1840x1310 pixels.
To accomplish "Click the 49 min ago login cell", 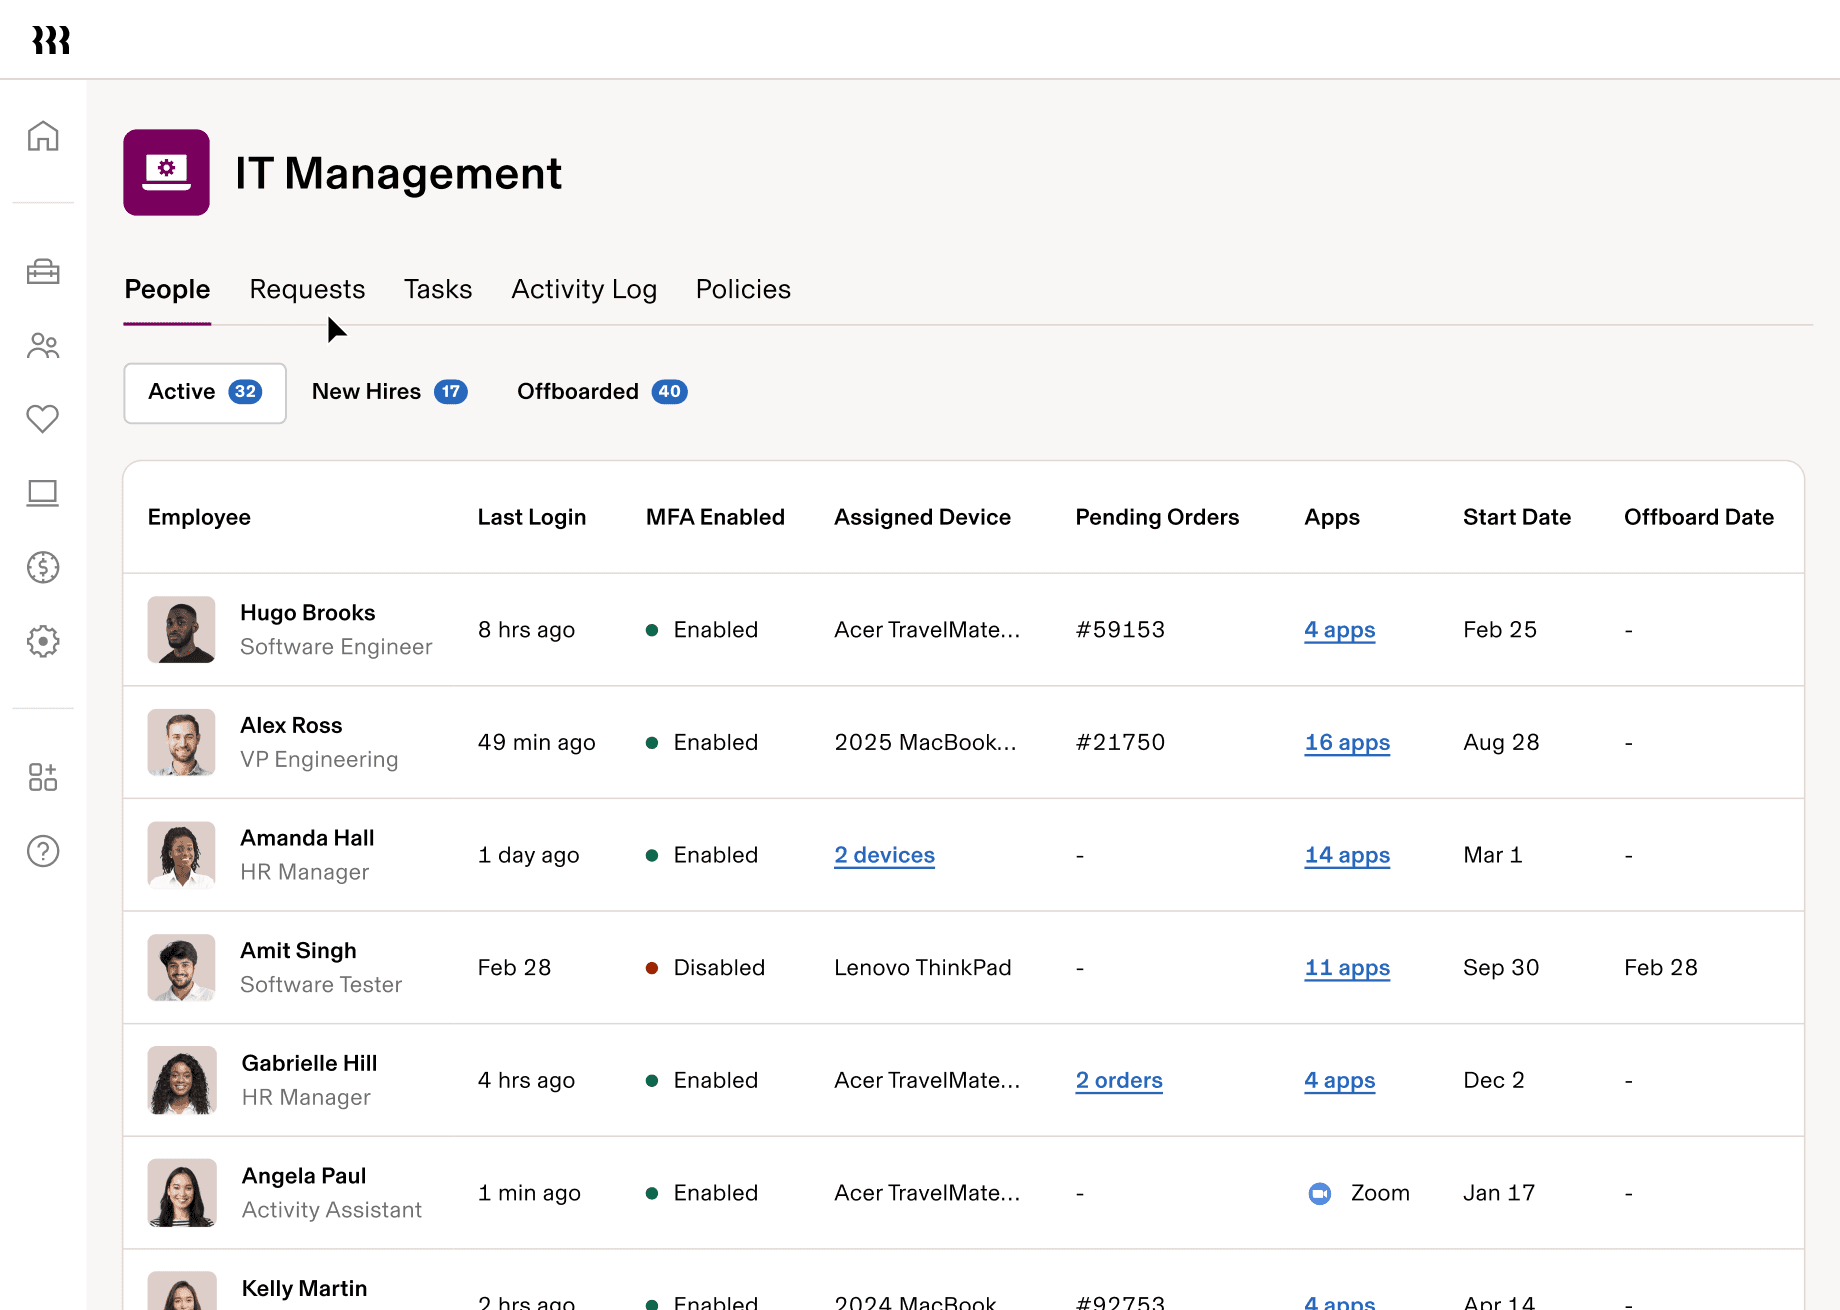I will point(536,743).
